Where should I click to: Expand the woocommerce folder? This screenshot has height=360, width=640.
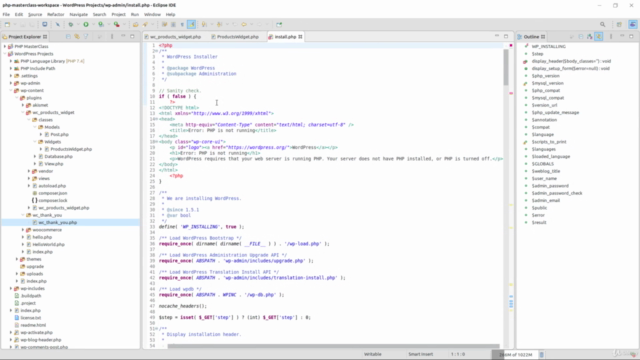[x=23, y=230]
